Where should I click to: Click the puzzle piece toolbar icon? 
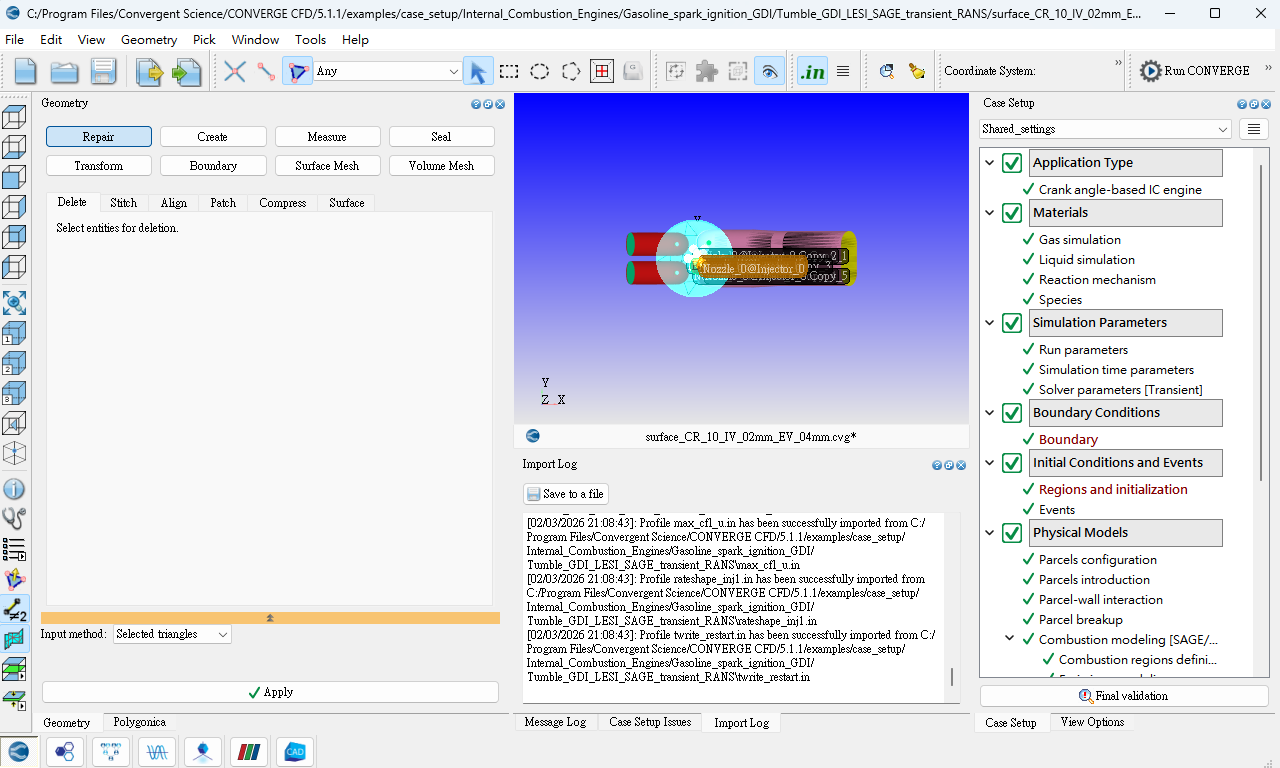click(x=706, y=71)
